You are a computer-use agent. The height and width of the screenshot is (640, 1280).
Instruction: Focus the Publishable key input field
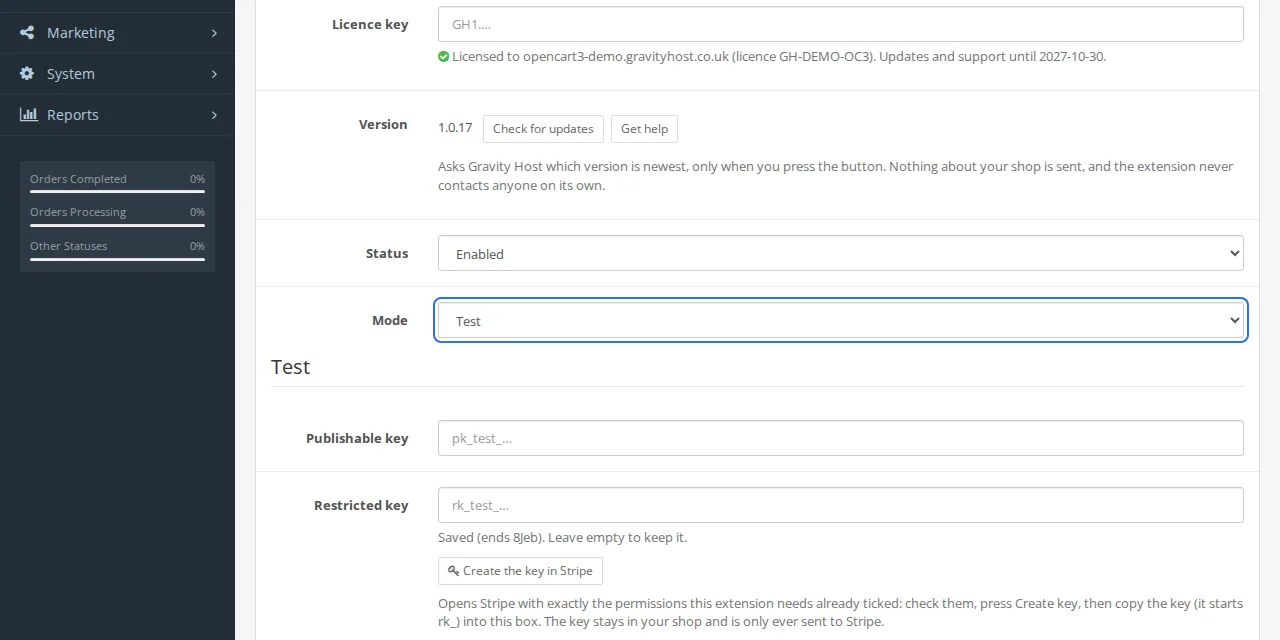[x=841, y=438]
